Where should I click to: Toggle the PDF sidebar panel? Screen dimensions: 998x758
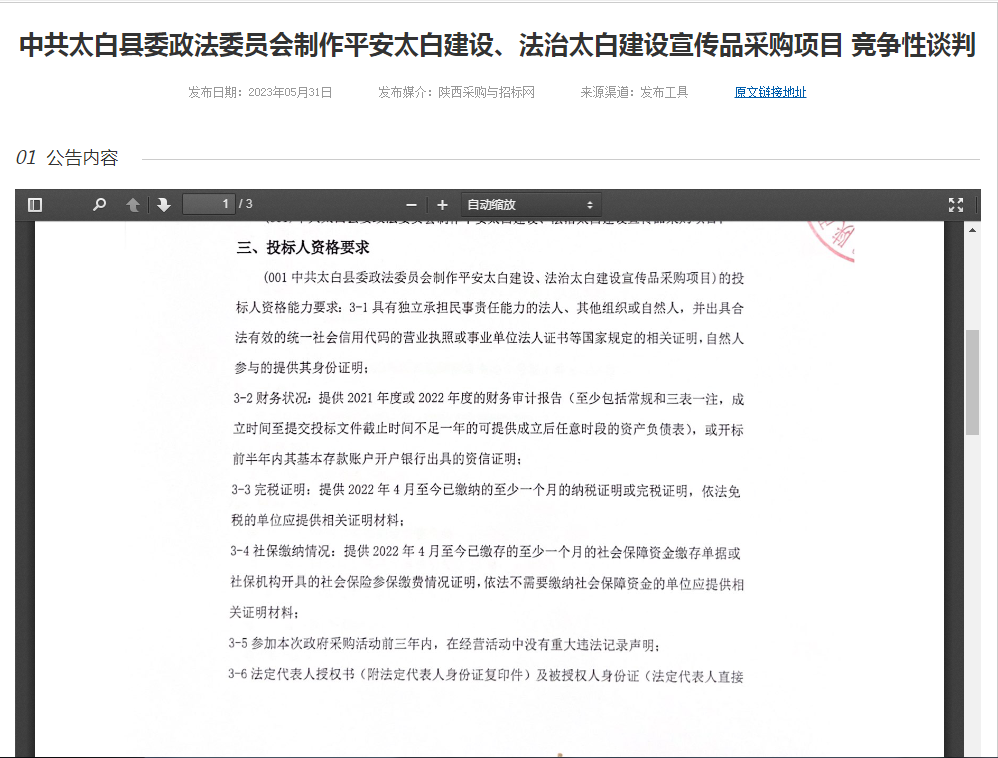point(35,205)
